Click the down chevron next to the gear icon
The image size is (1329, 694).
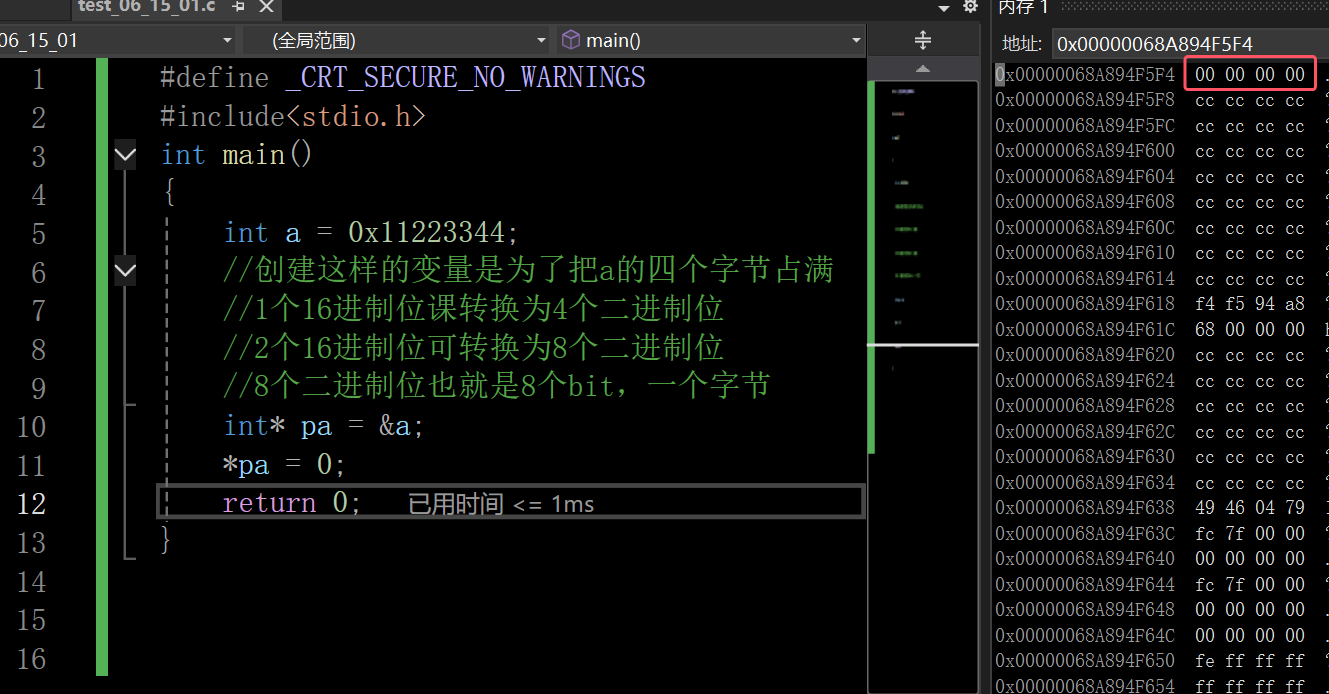coord(943,8)
